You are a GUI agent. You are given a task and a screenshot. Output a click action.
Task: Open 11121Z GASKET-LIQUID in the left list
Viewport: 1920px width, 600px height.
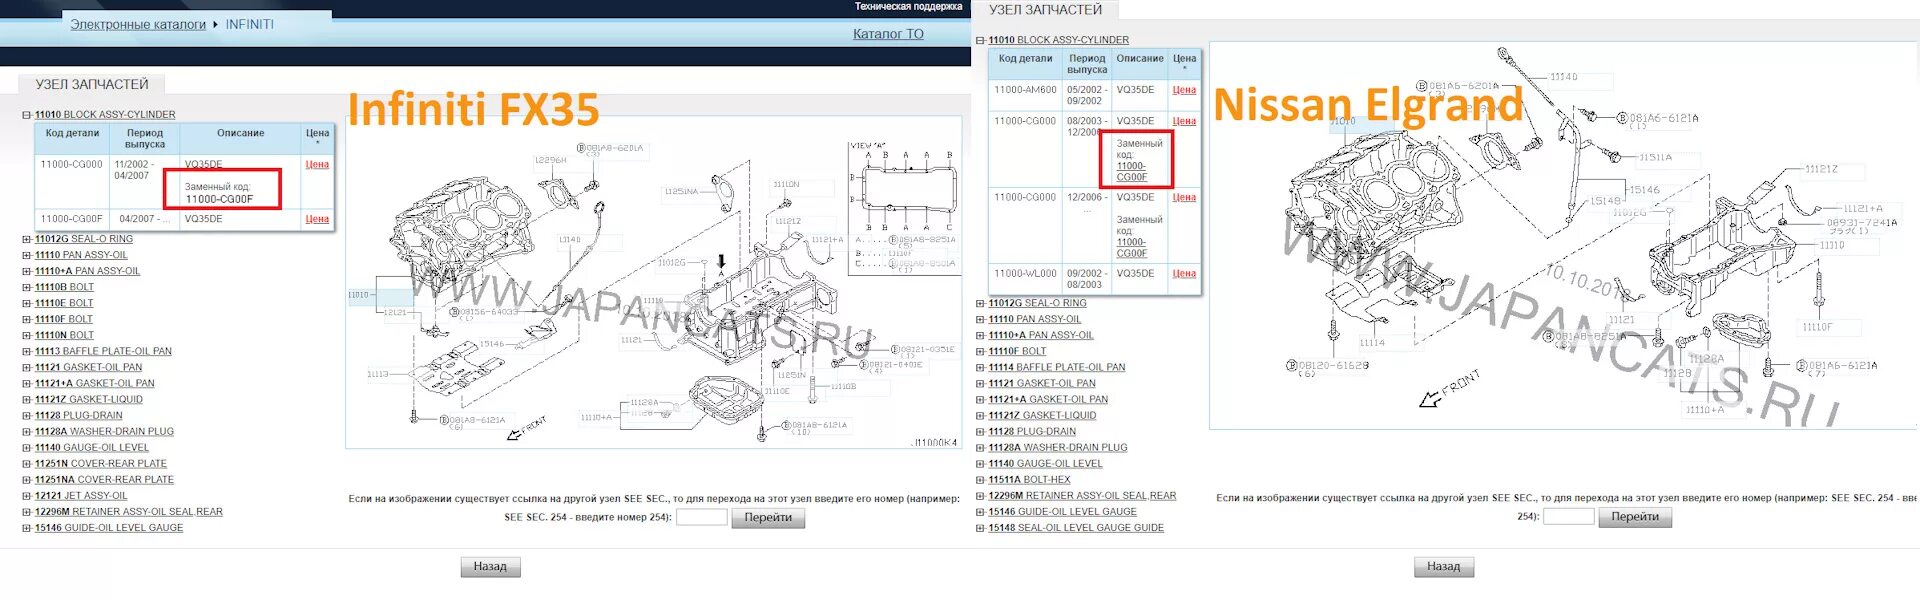pos(89,399)
